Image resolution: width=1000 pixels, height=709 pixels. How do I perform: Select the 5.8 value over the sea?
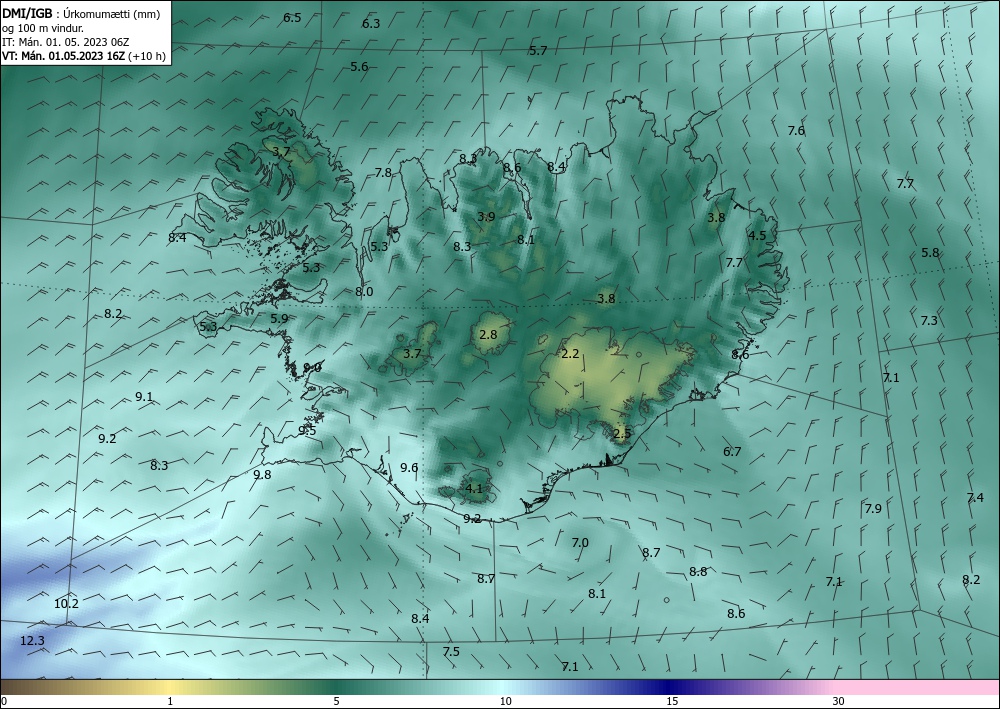point(930,252)
